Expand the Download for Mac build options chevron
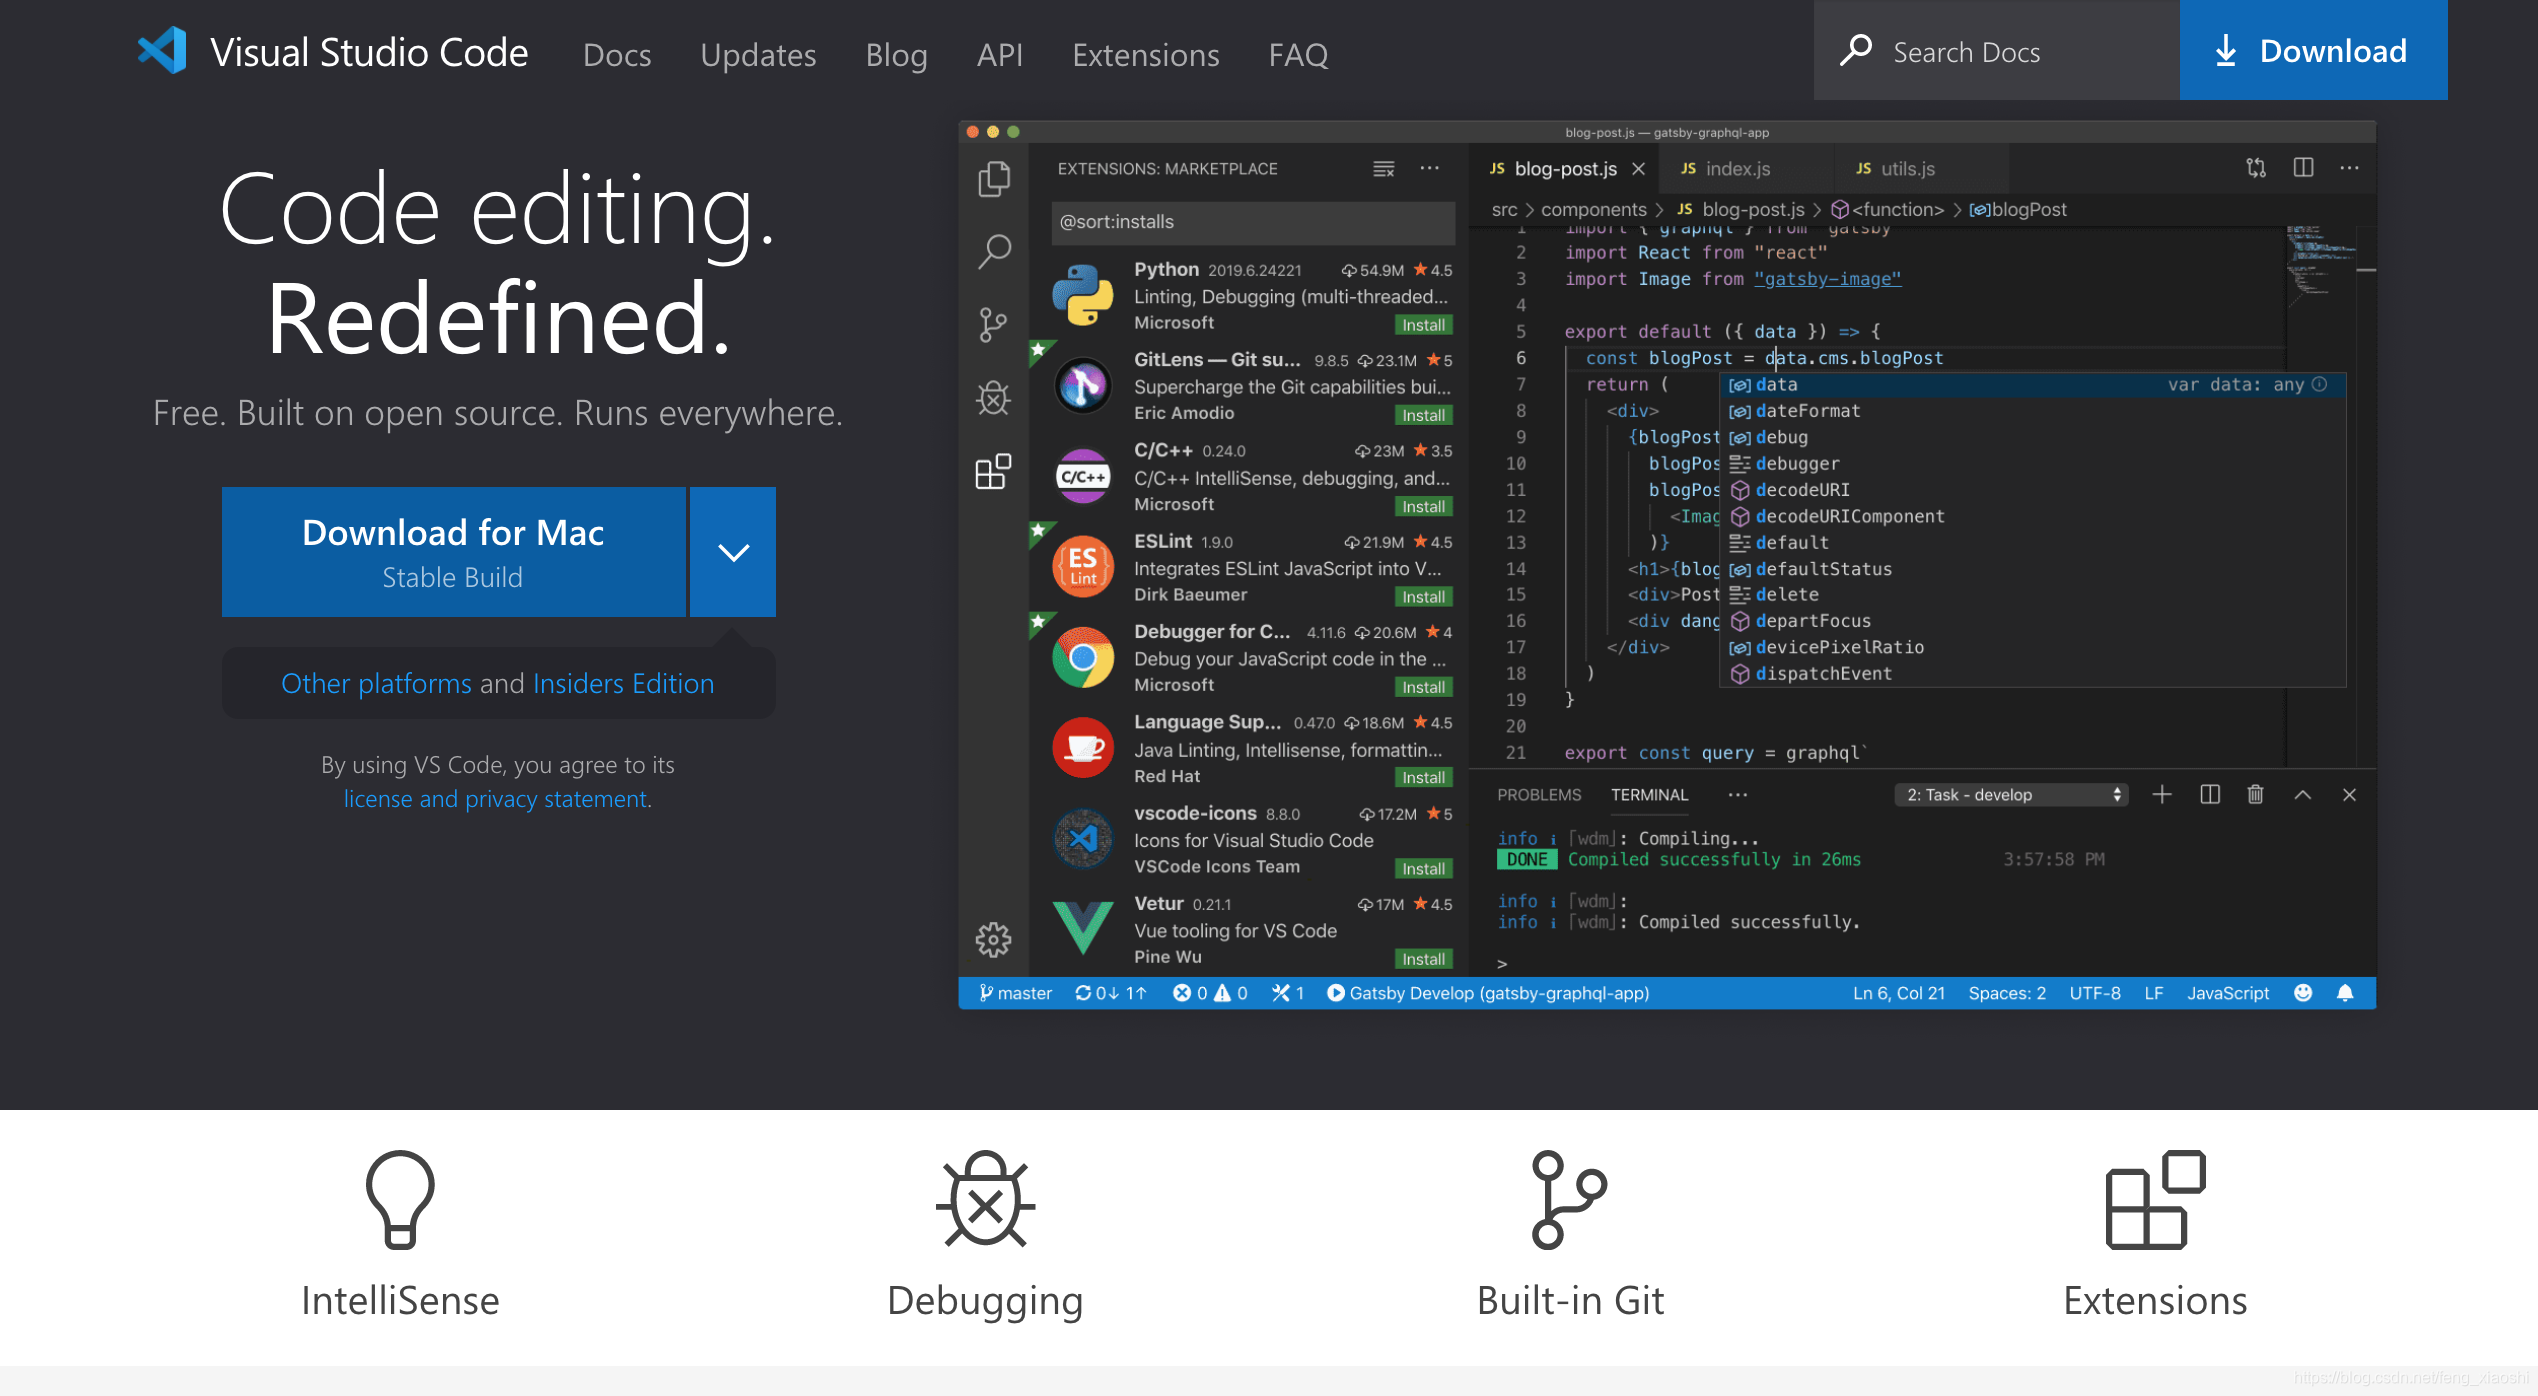This screenshot has height=1396, width=2538. coord(732,551)
